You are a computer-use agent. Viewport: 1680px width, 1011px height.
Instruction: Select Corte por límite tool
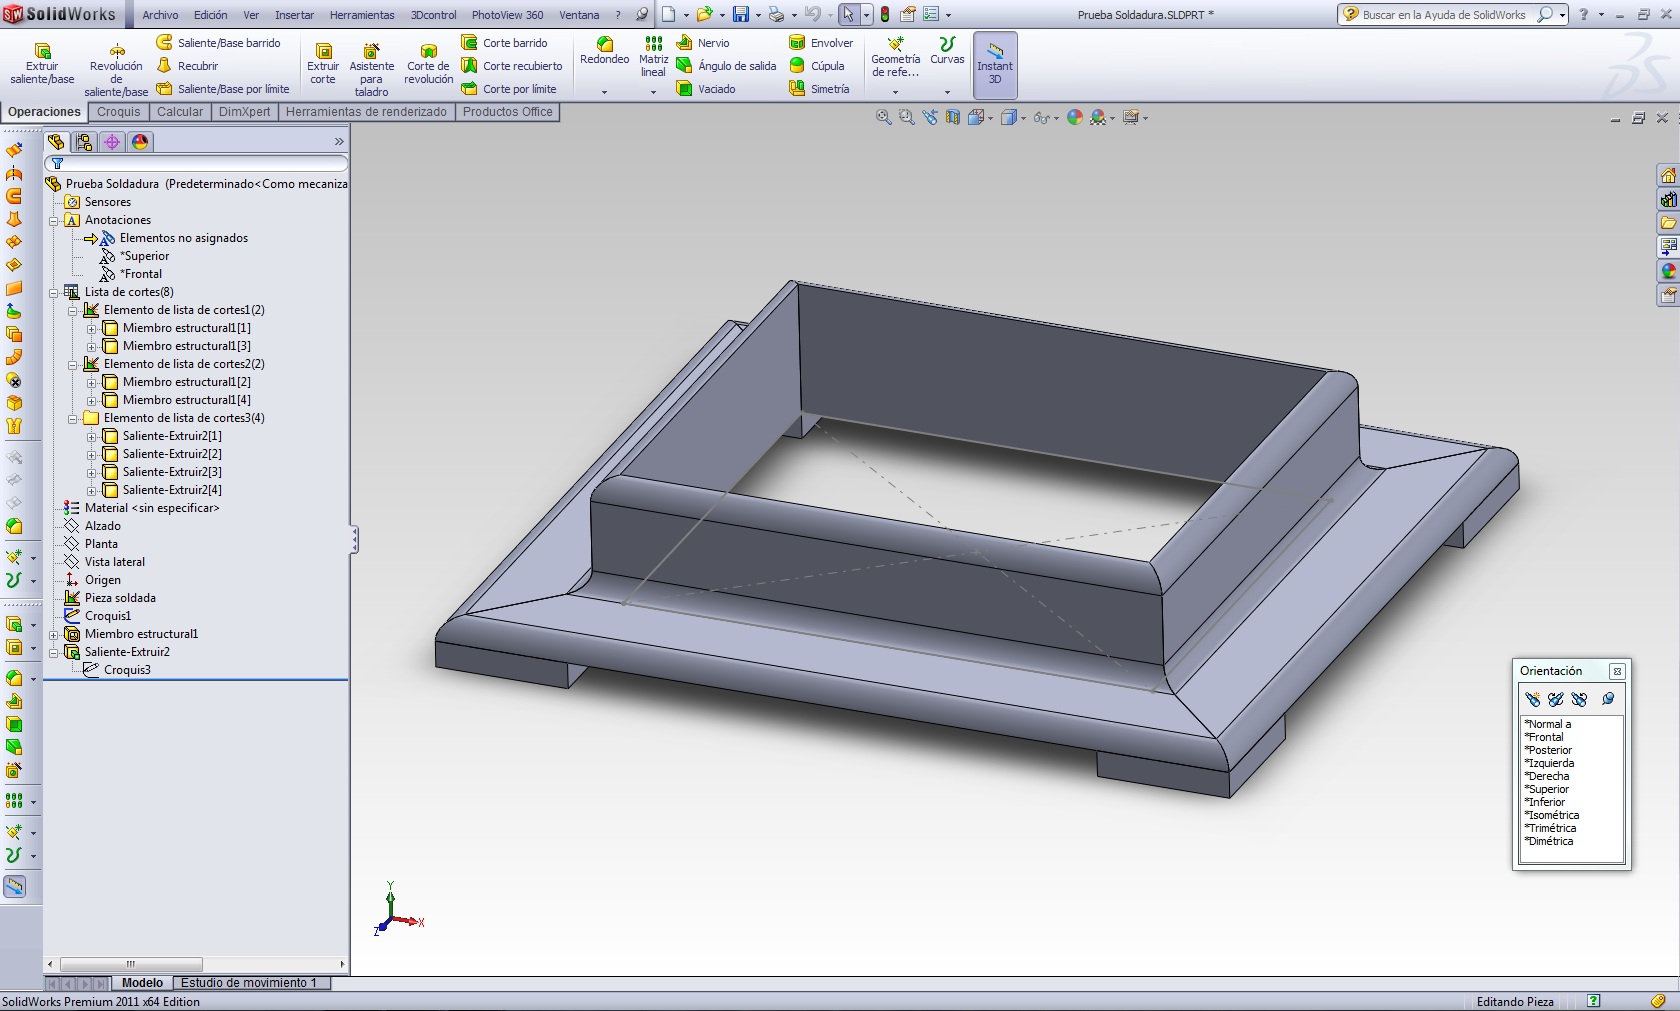508,89
